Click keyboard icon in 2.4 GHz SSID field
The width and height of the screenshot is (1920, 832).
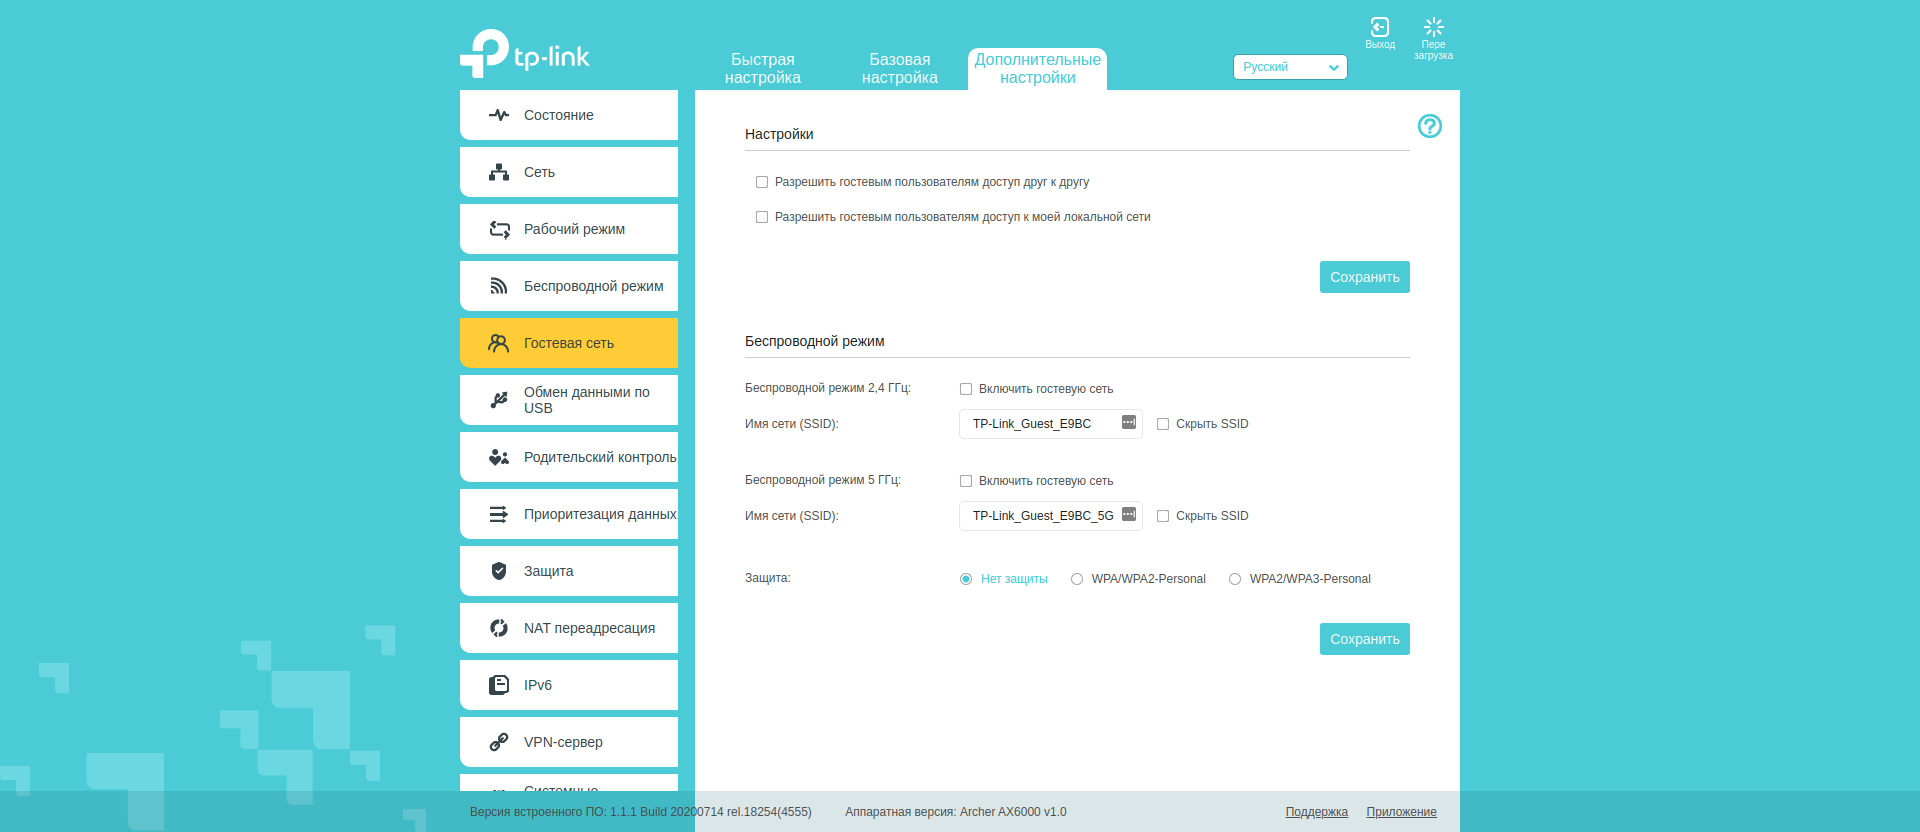(1128, 423)
